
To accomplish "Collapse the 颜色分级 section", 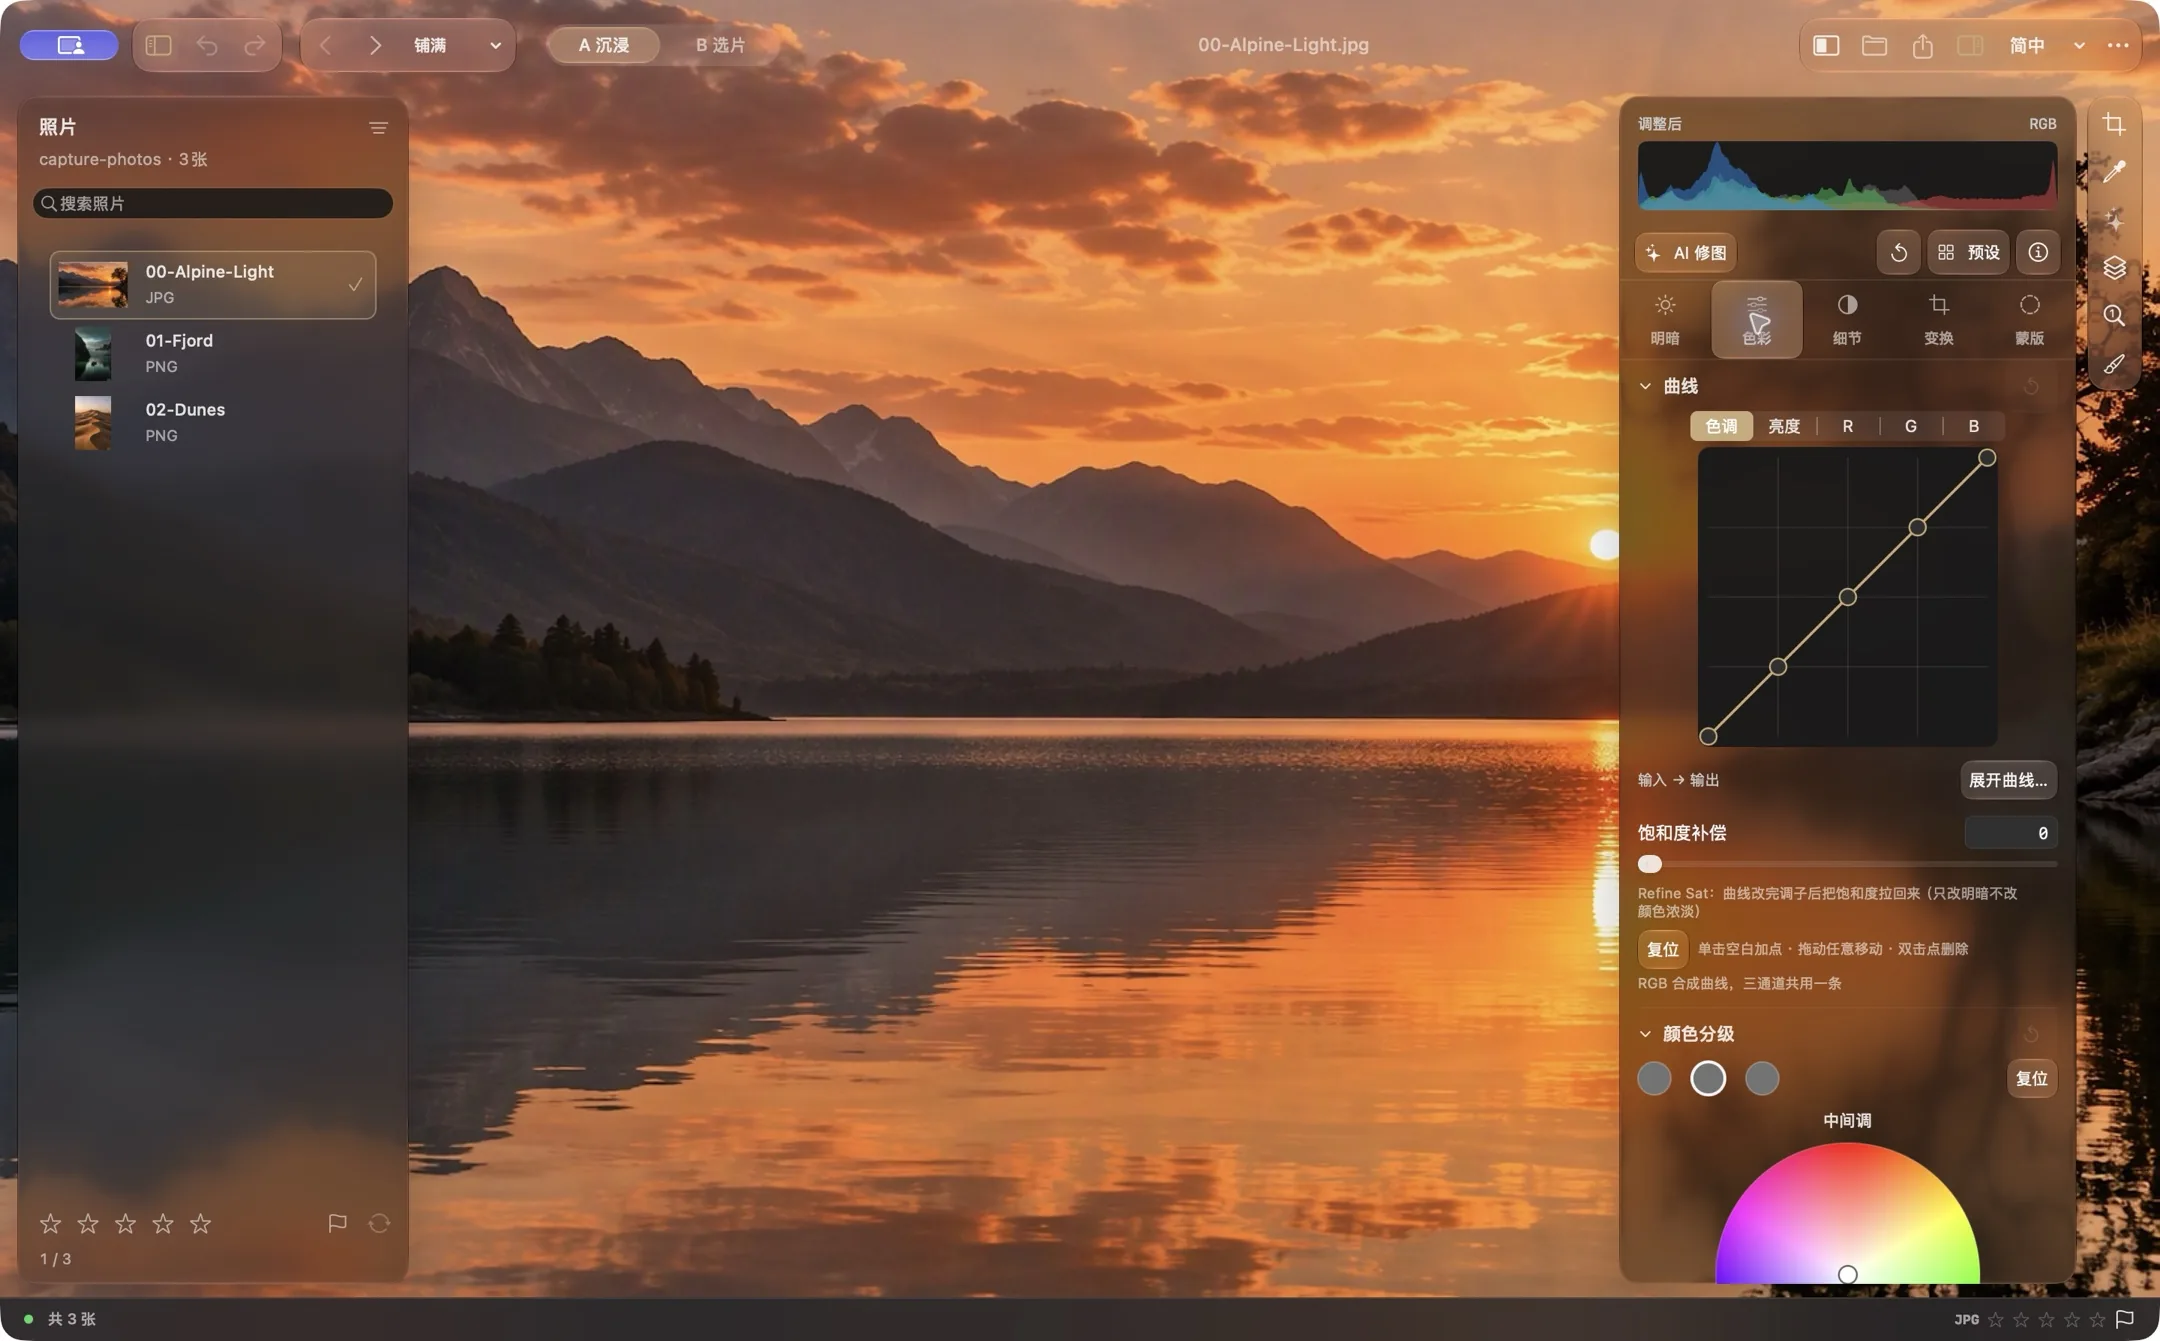I will pos(1645,1034).
